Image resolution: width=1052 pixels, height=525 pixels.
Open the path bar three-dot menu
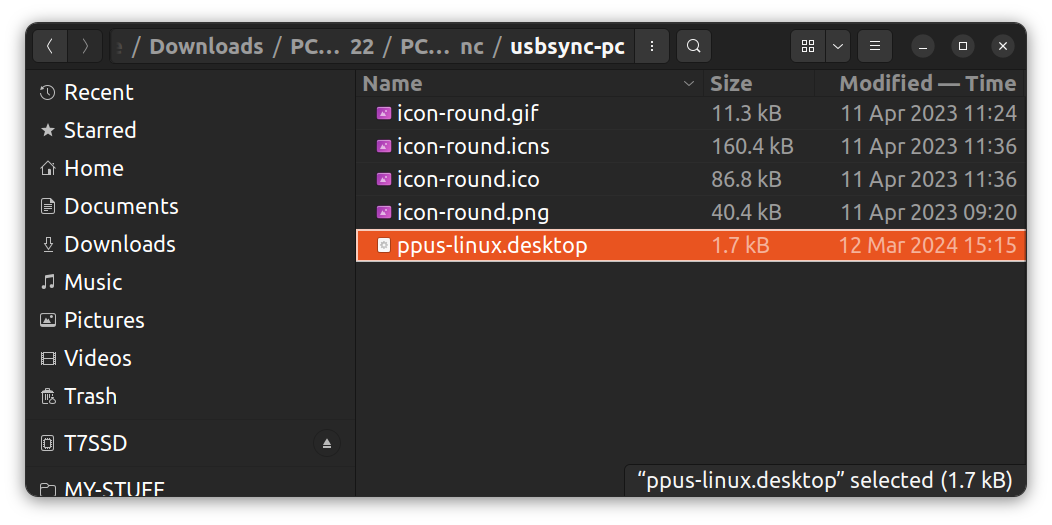(x=652, y=46)
